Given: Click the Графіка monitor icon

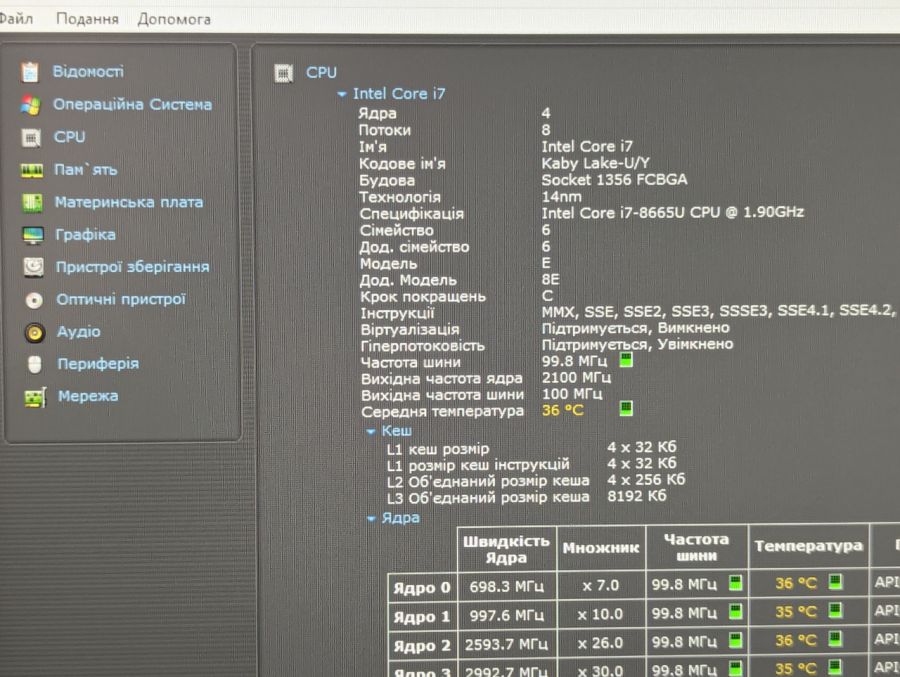Looking at the screenshot, I should pos(33,235).
